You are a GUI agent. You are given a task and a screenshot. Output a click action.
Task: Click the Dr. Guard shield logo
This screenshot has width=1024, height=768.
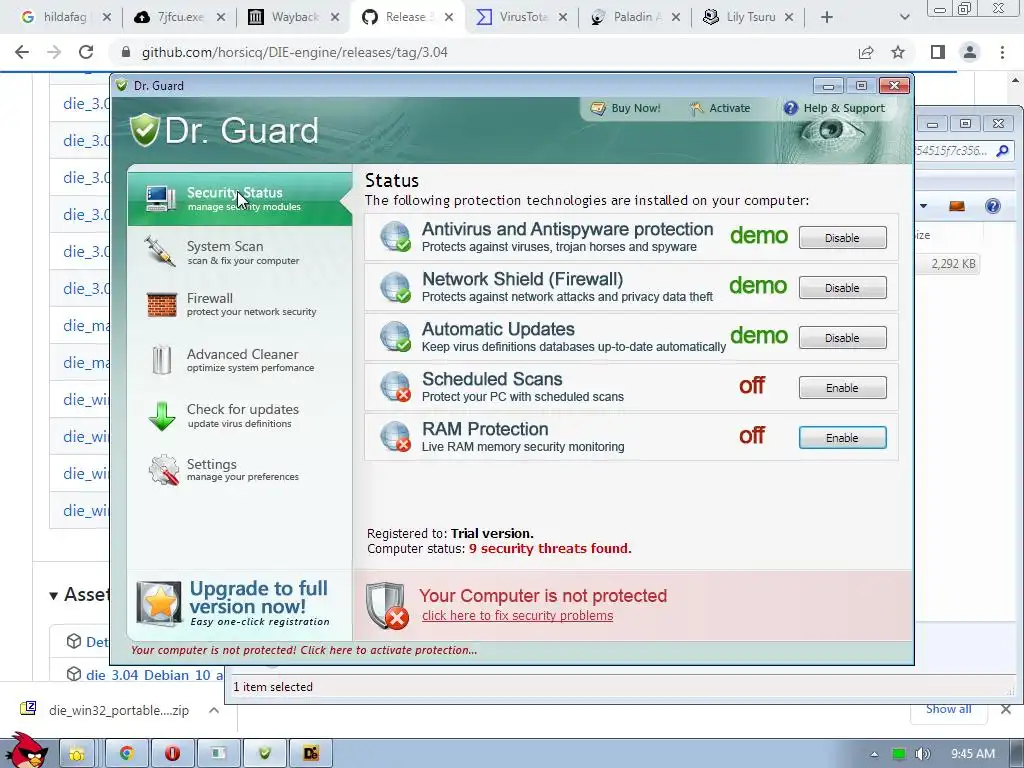tap(144, 129)
